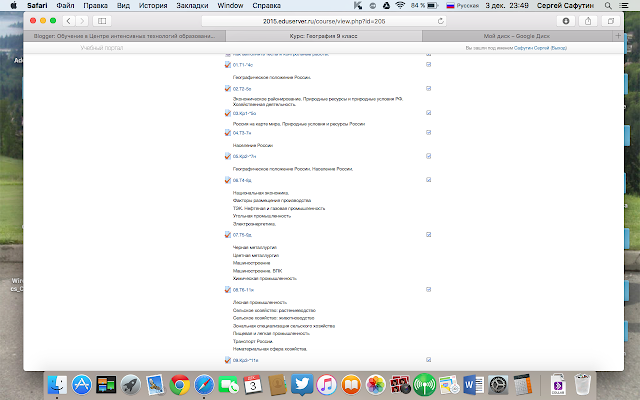
Task: Reload the page
Action: pos(440,21)
